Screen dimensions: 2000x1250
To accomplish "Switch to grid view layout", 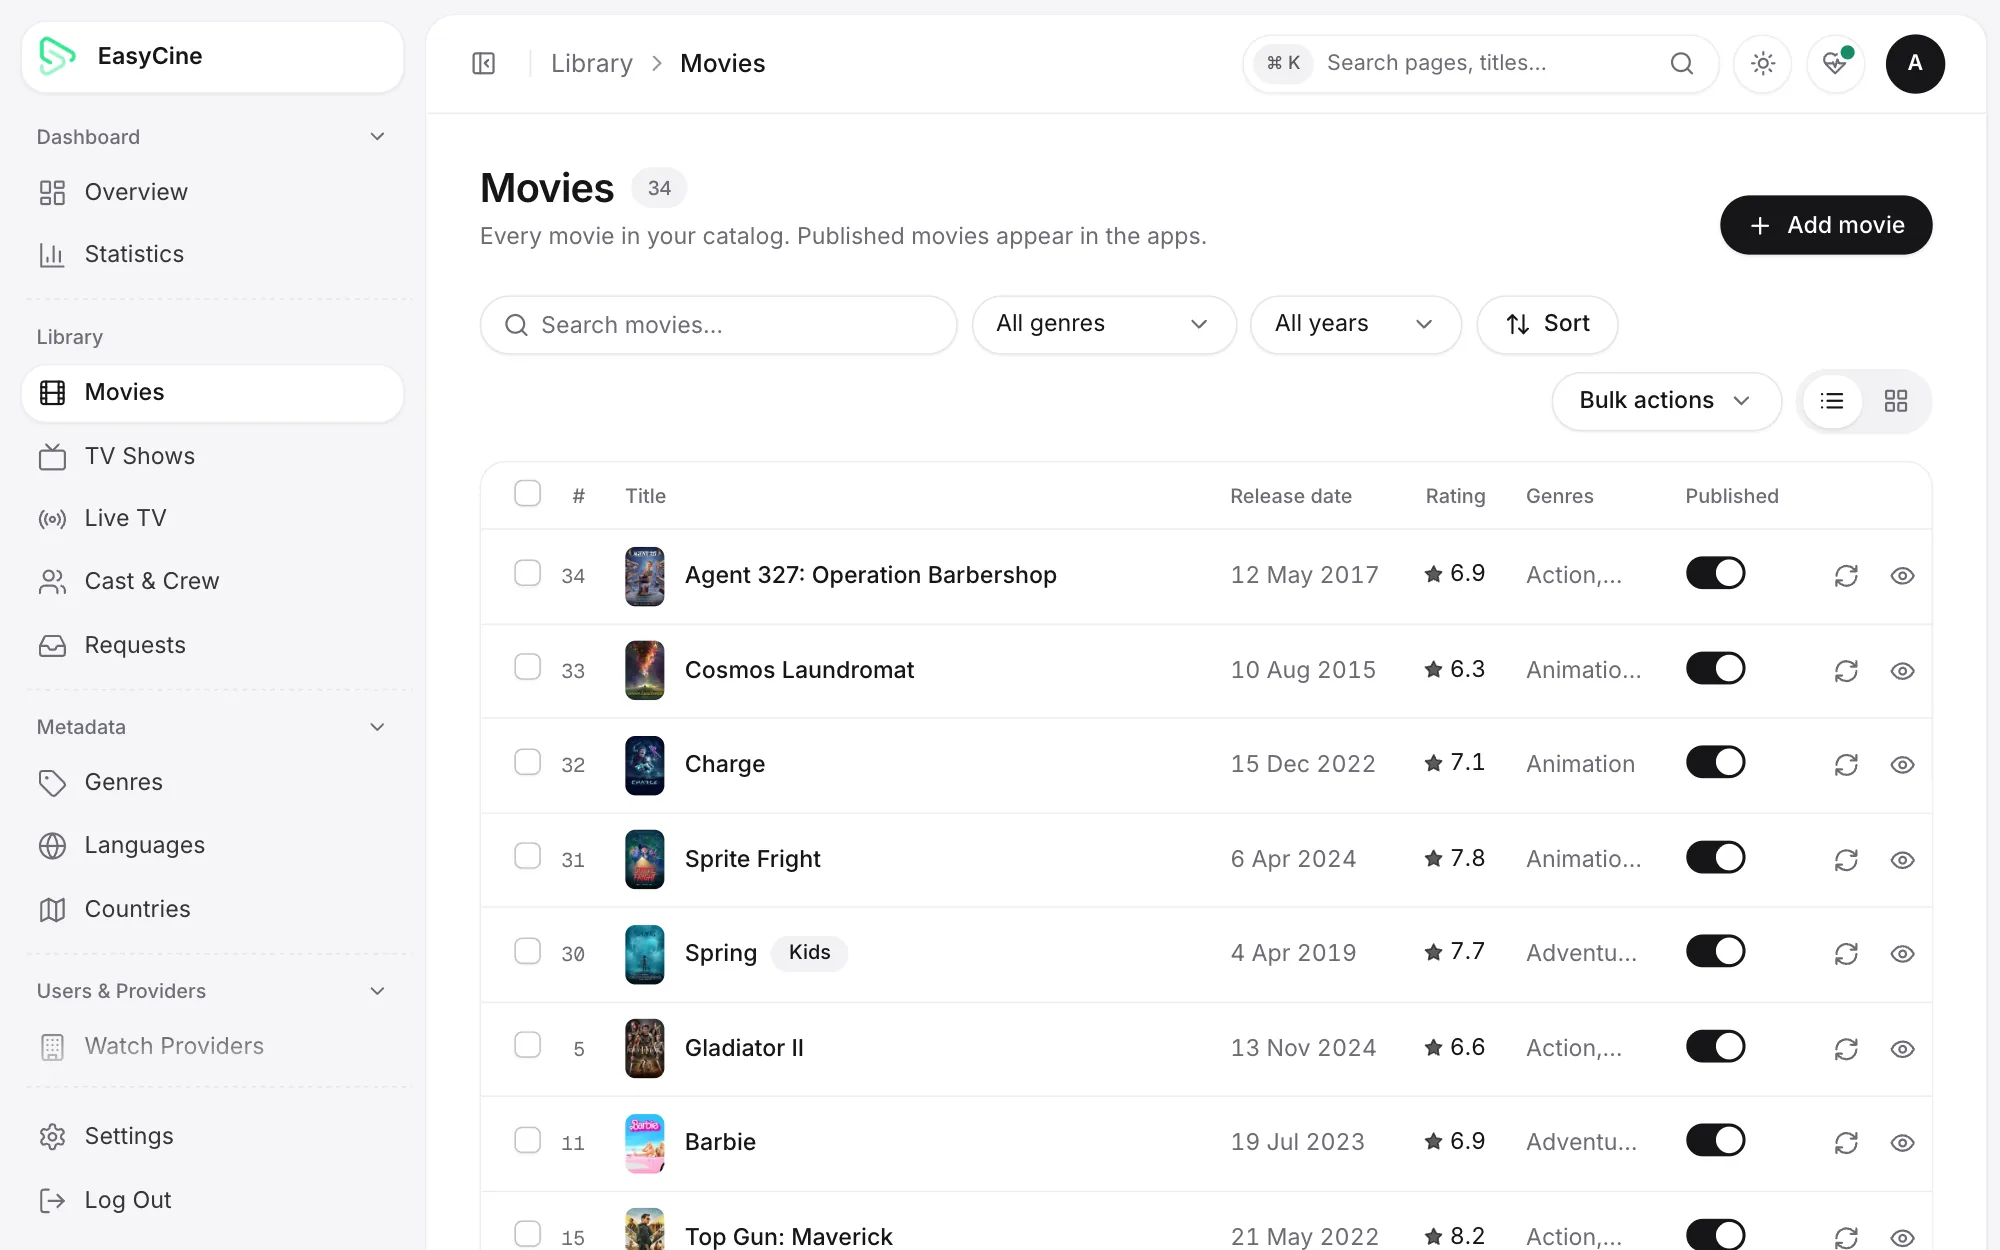I will click(x=1896, y=401).
